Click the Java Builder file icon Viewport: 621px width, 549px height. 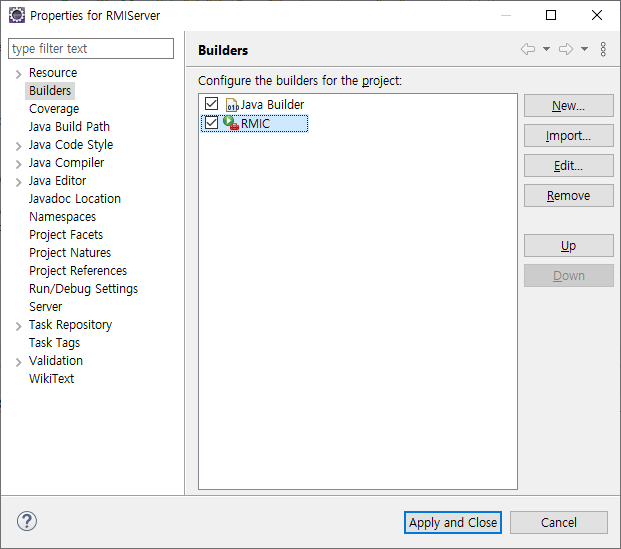coord(232,105)
